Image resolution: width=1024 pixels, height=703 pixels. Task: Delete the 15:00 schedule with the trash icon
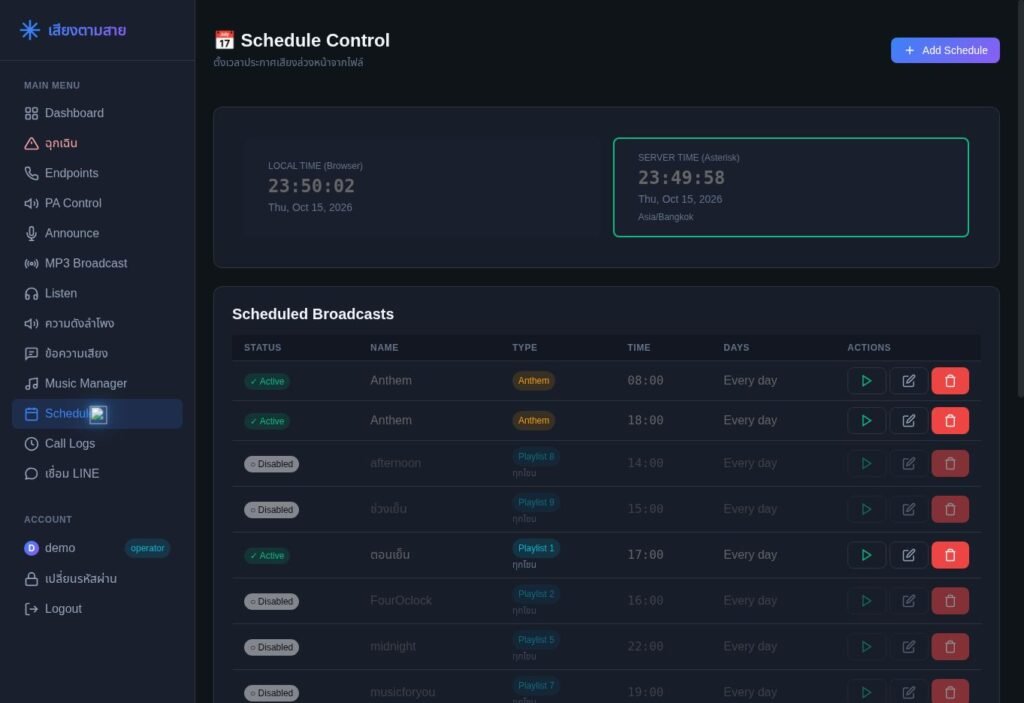(950, 509)
